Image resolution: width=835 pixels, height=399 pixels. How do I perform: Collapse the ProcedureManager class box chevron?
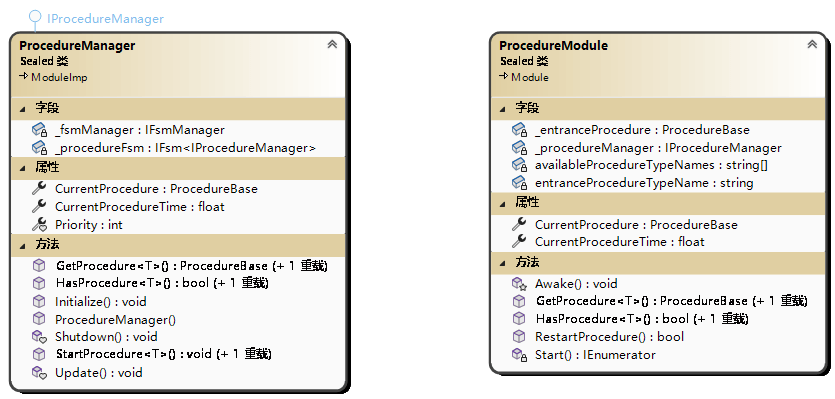pos(332,44)
